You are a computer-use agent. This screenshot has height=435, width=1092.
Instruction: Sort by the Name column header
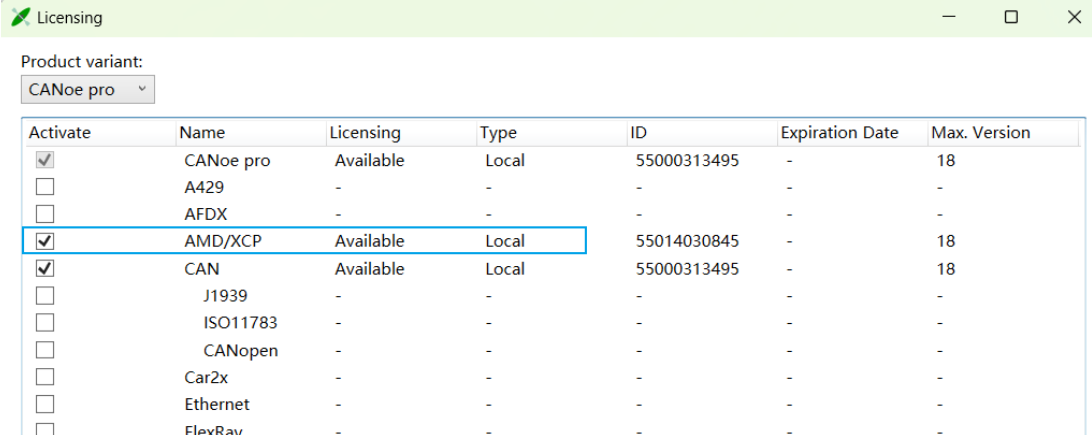[x=251, y=133]
